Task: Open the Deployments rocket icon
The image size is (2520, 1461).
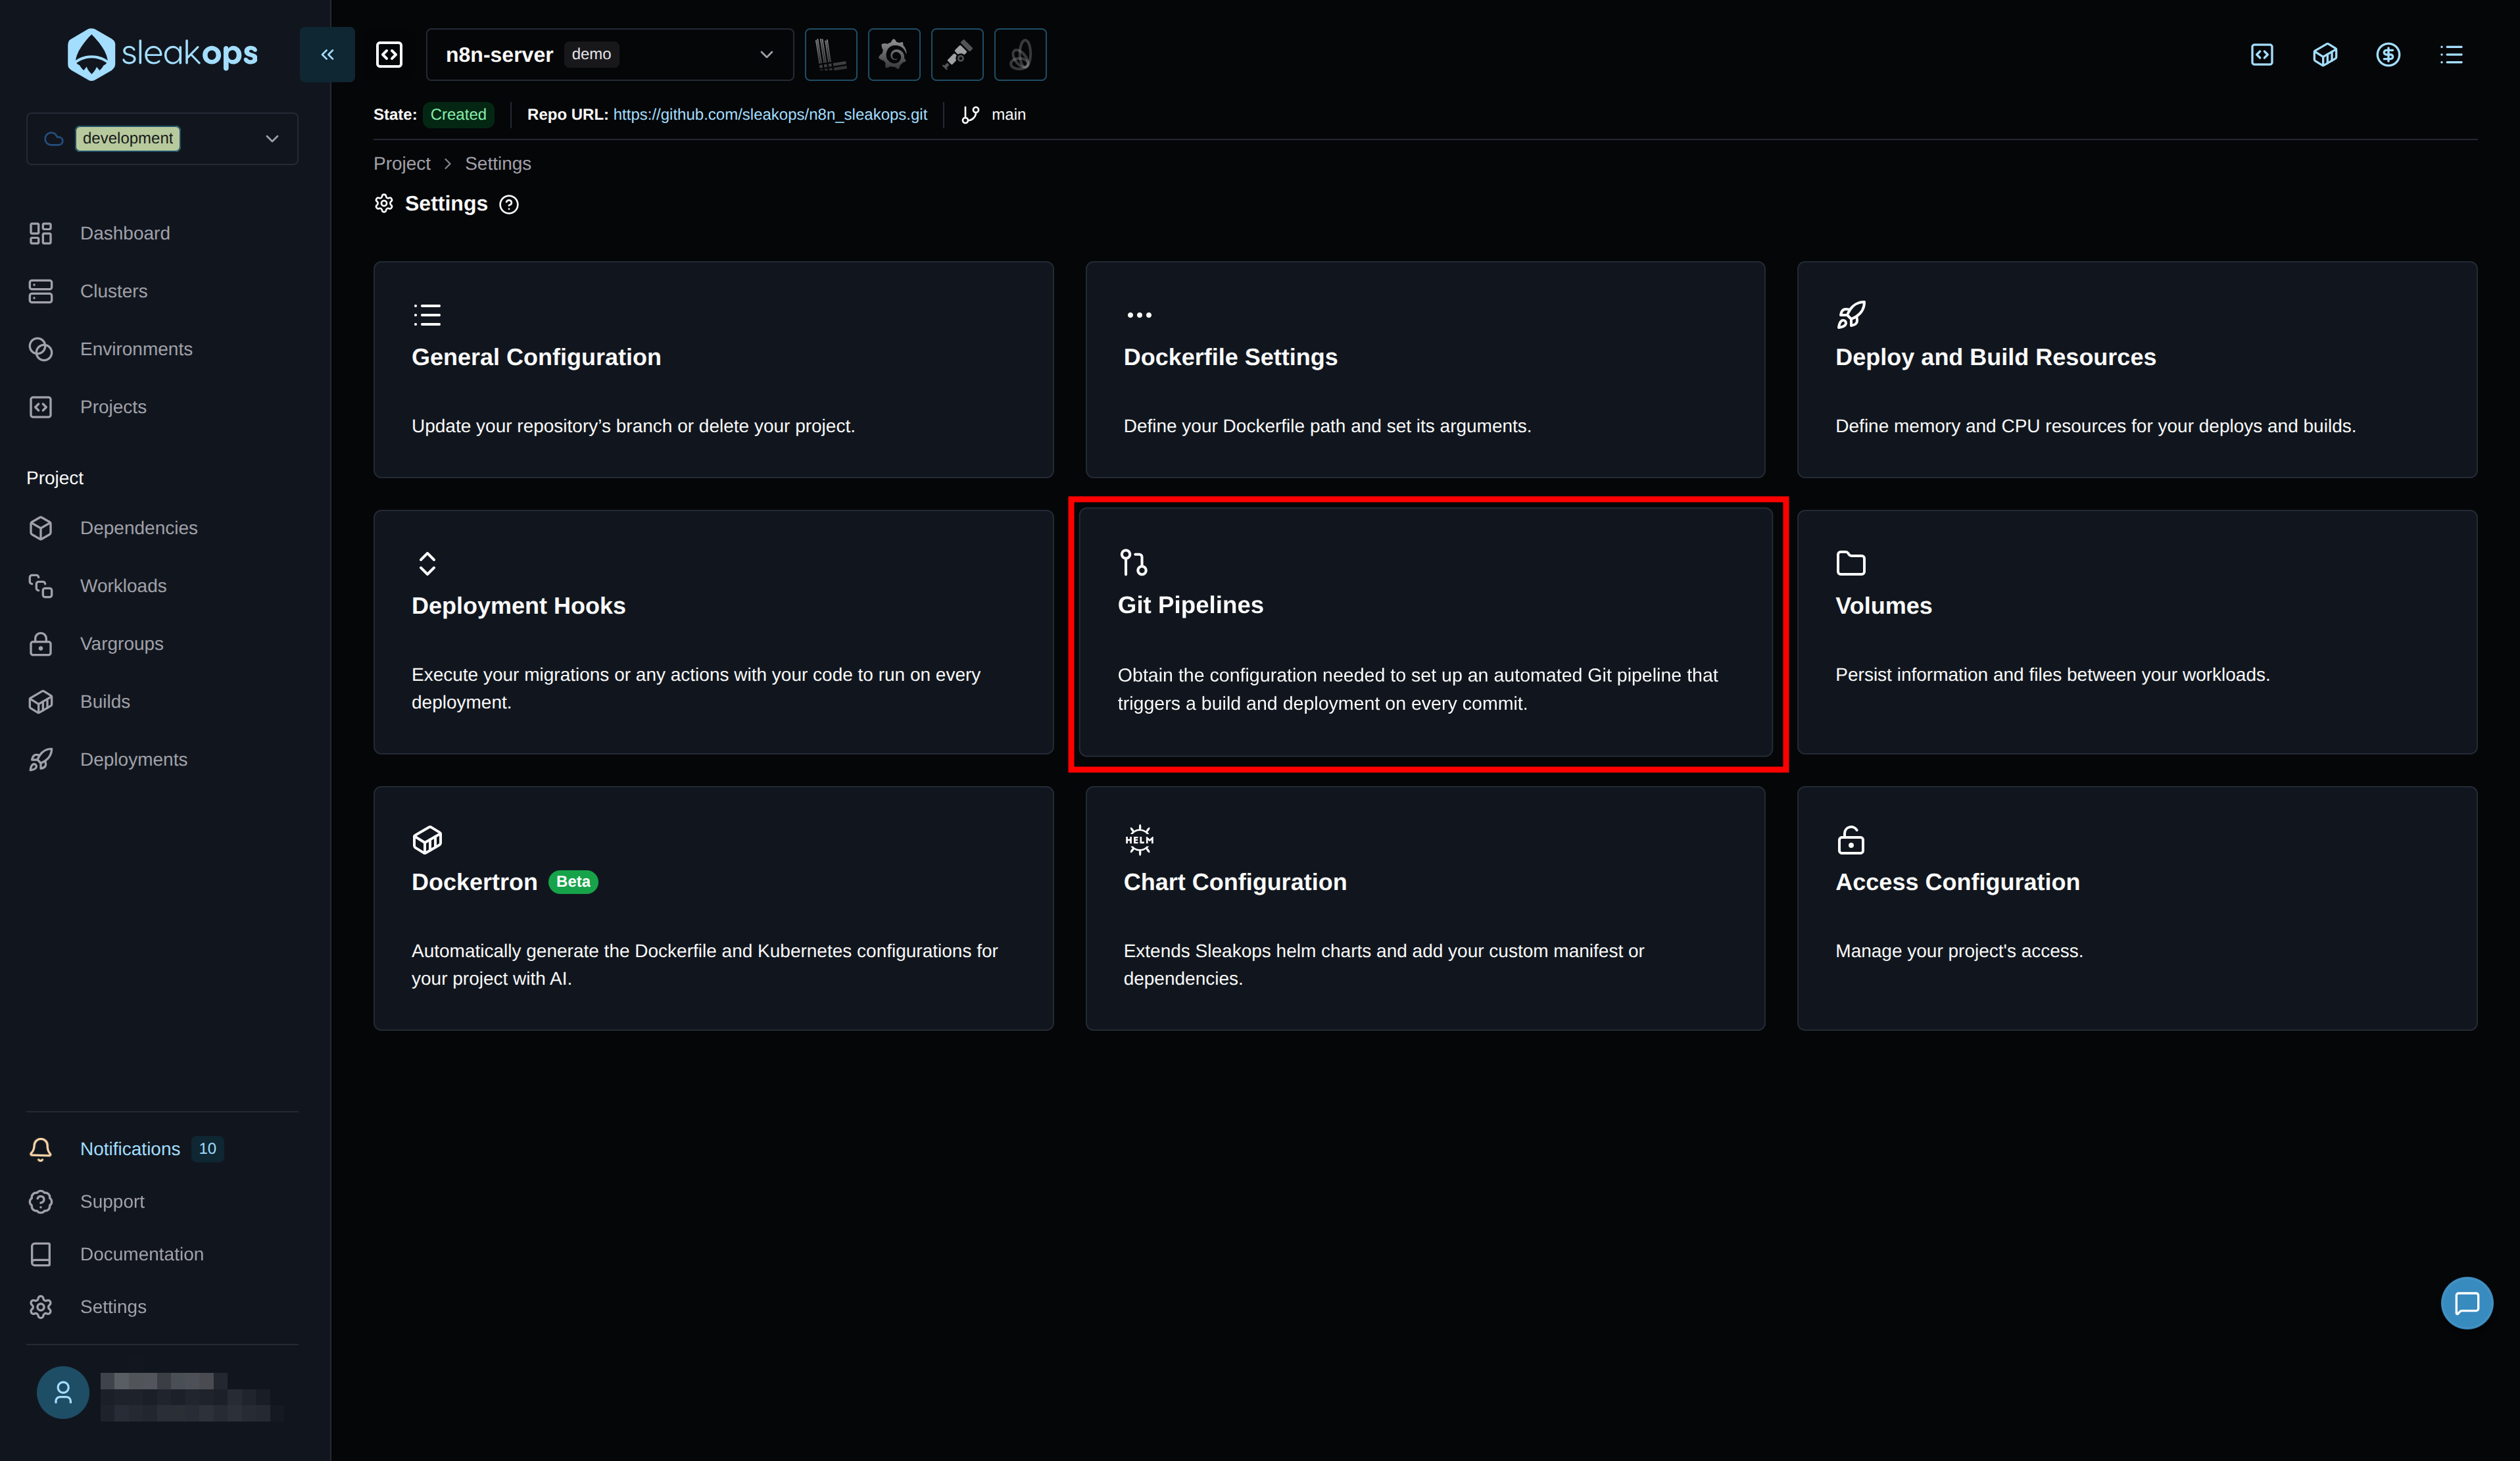Action: click(40, 759)
